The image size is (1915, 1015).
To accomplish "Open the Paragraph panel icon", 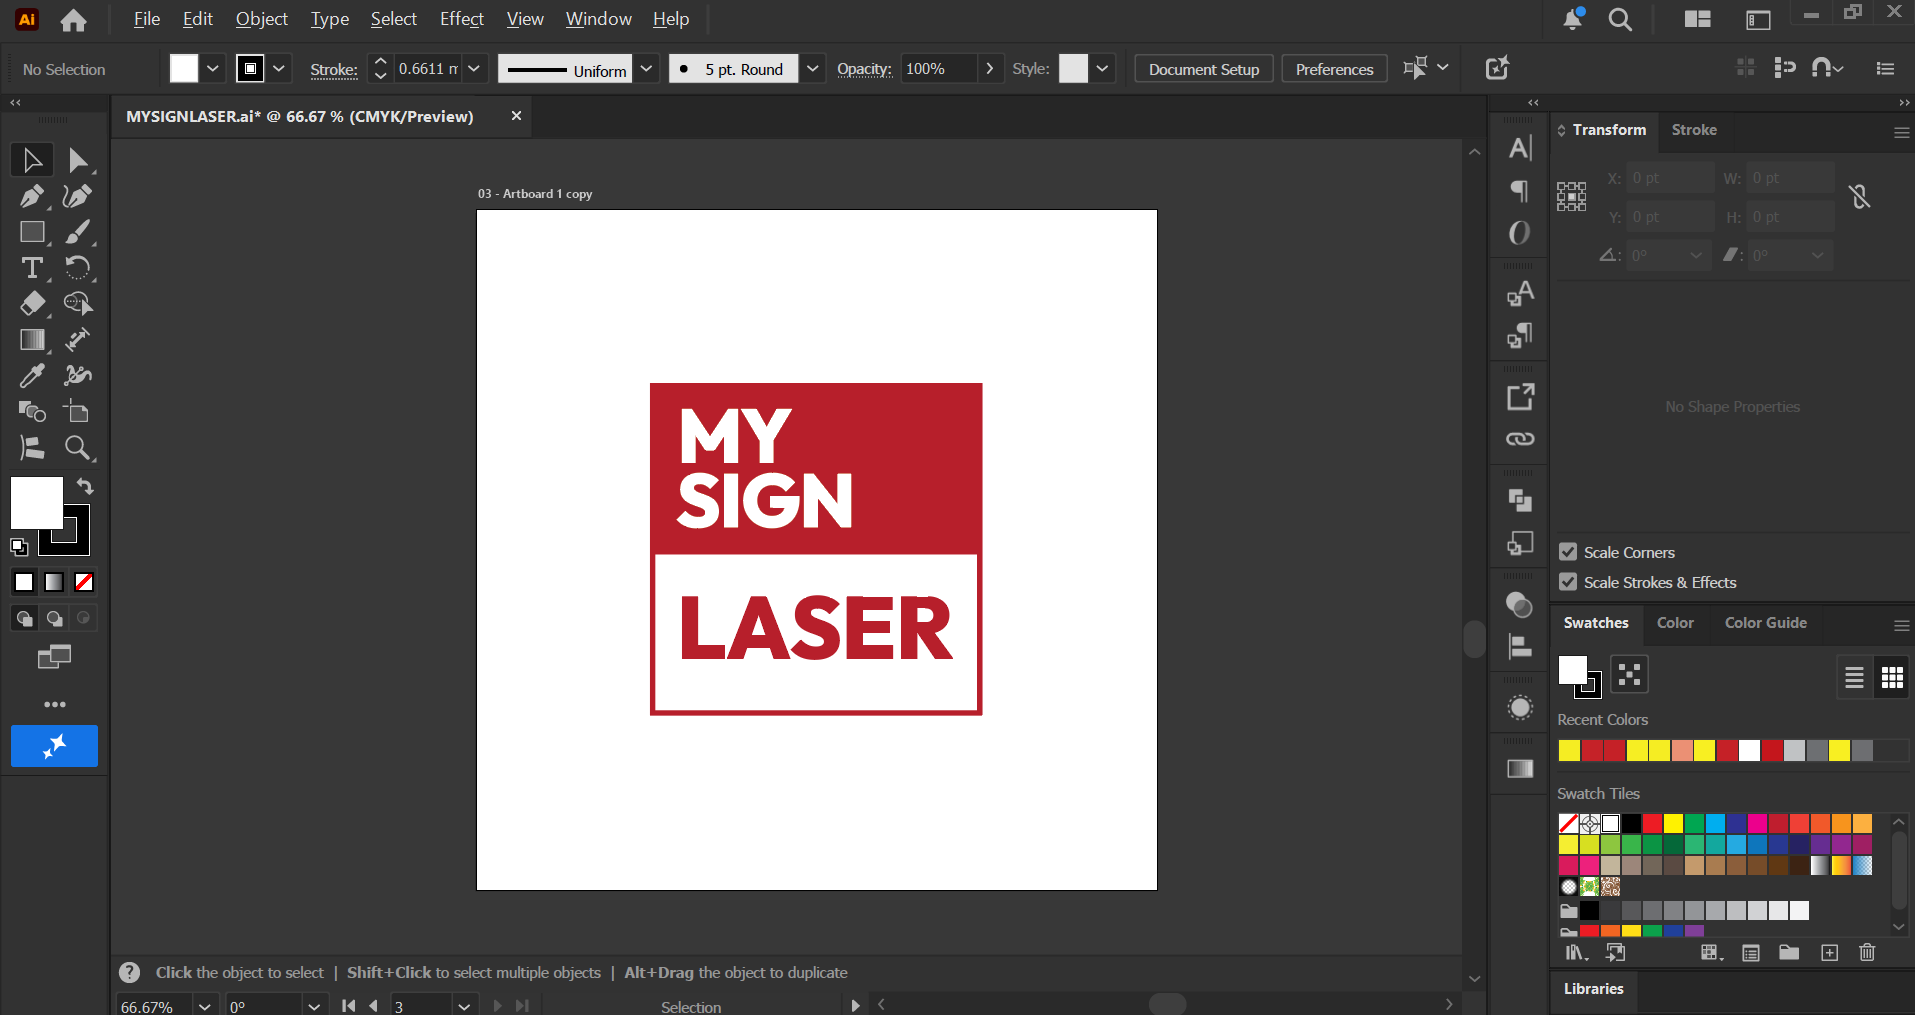I will click(1520, 191).
